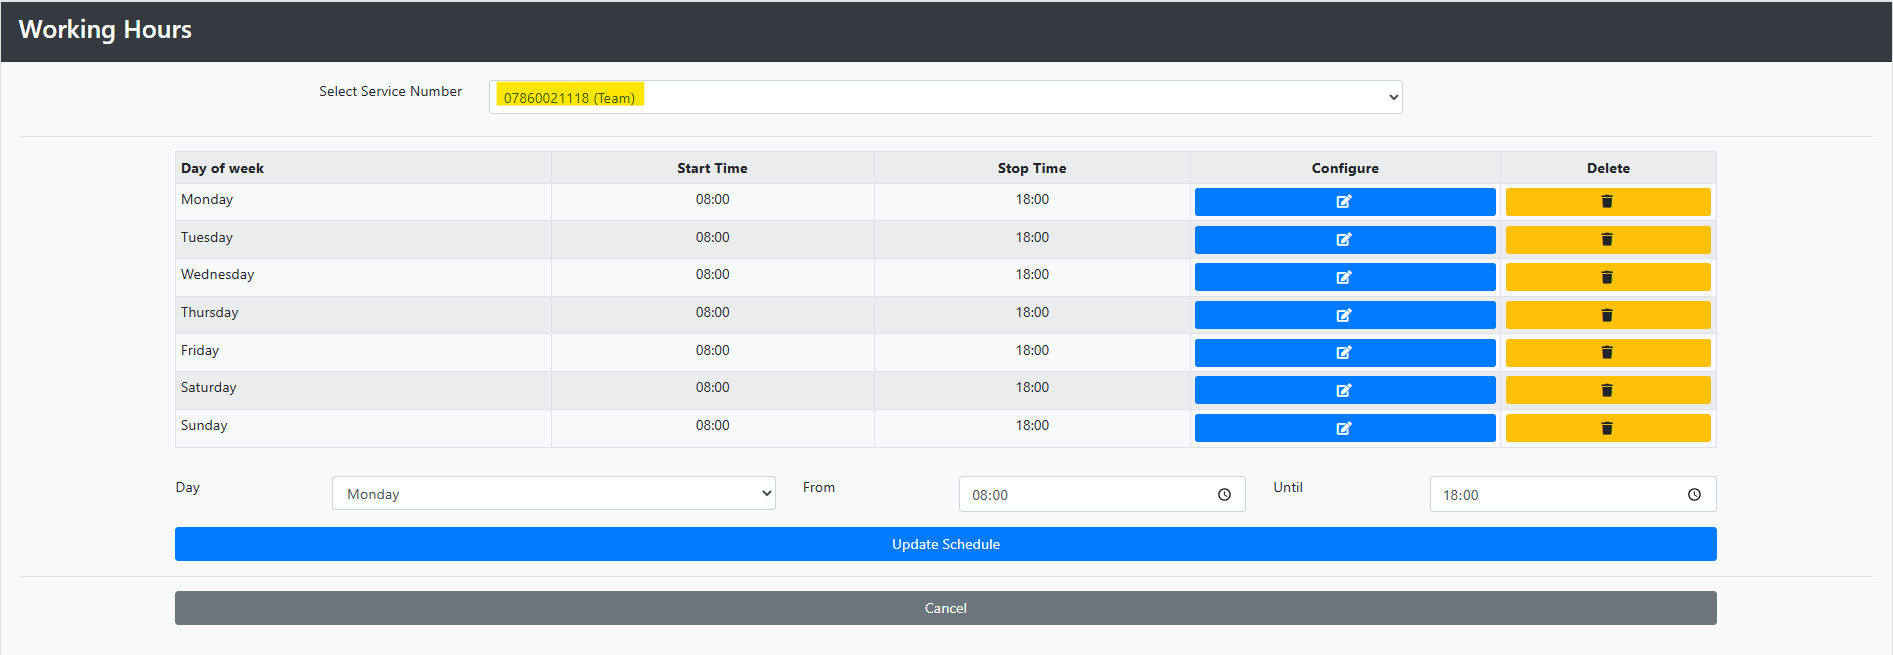The height and width of the screenshot is (655, 1893).
Task: Delete the Sunday schedule row
Action: pyautogui.click(x=1608, y=428)
